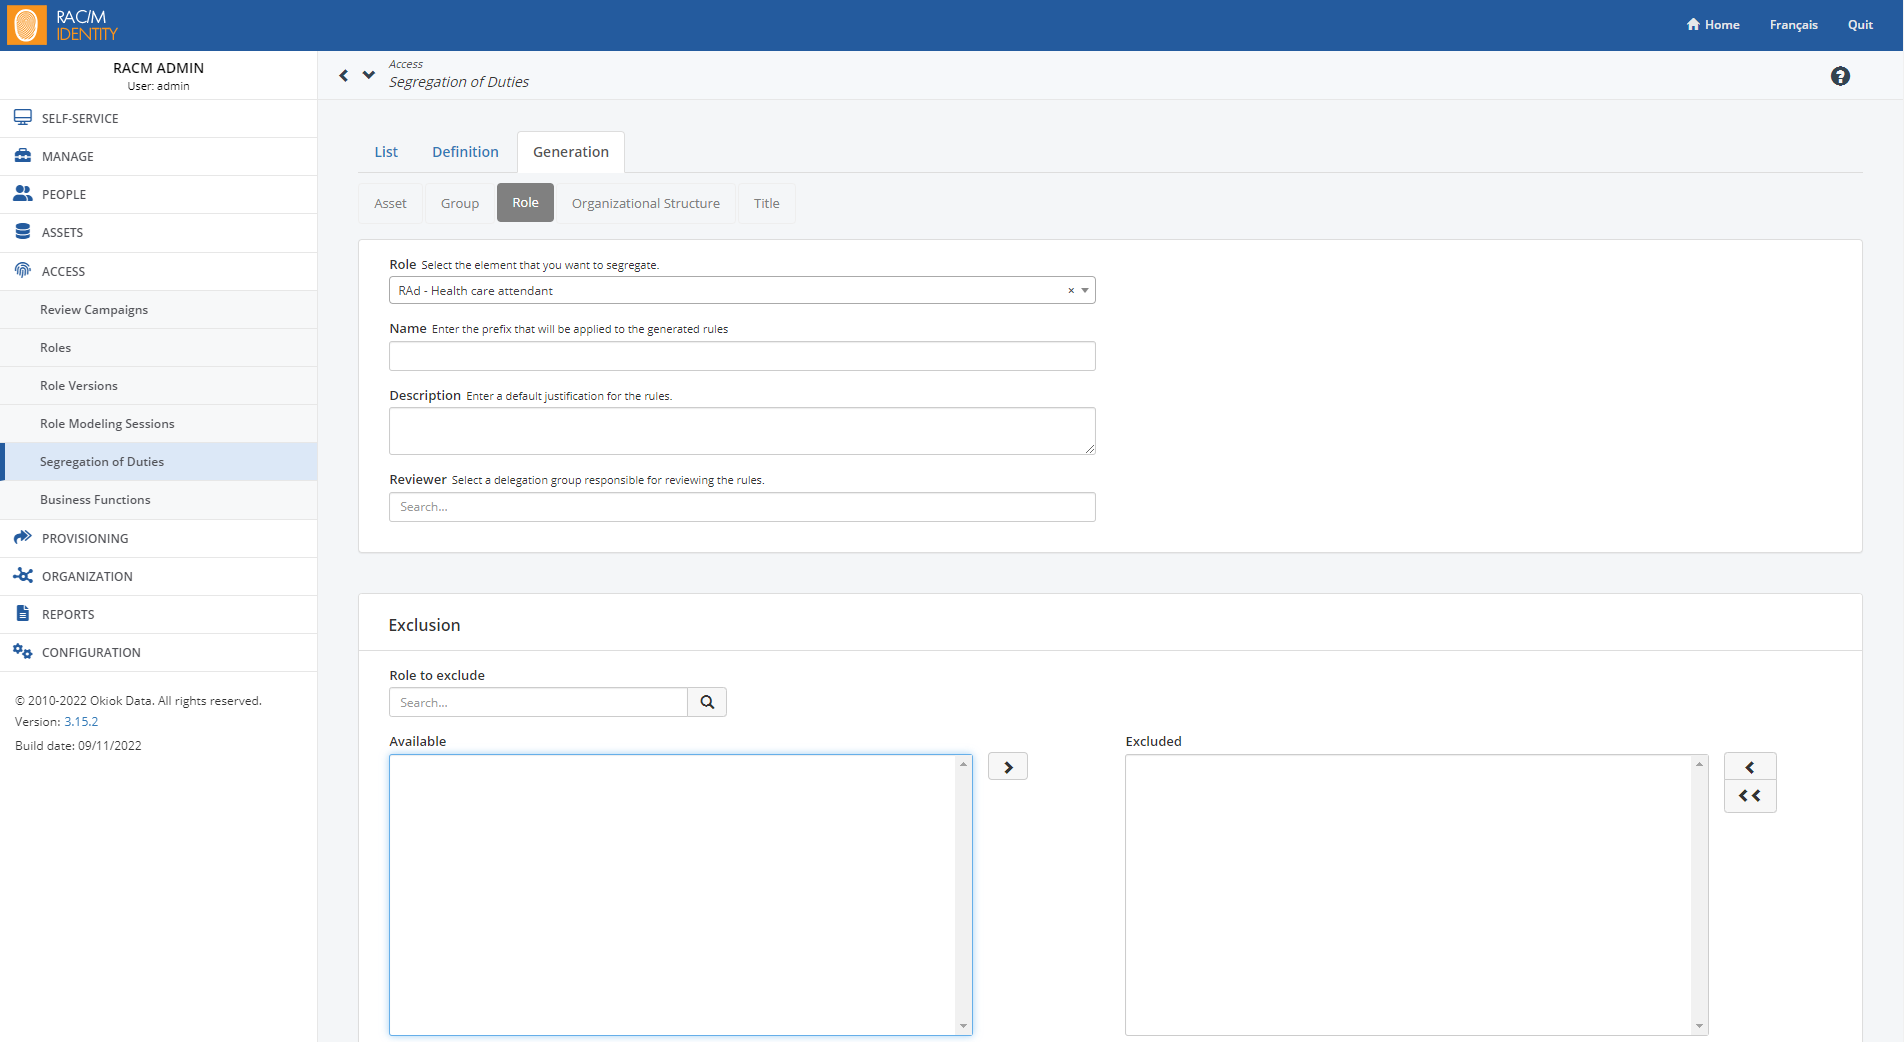Search roles with magnifier button

707,702
